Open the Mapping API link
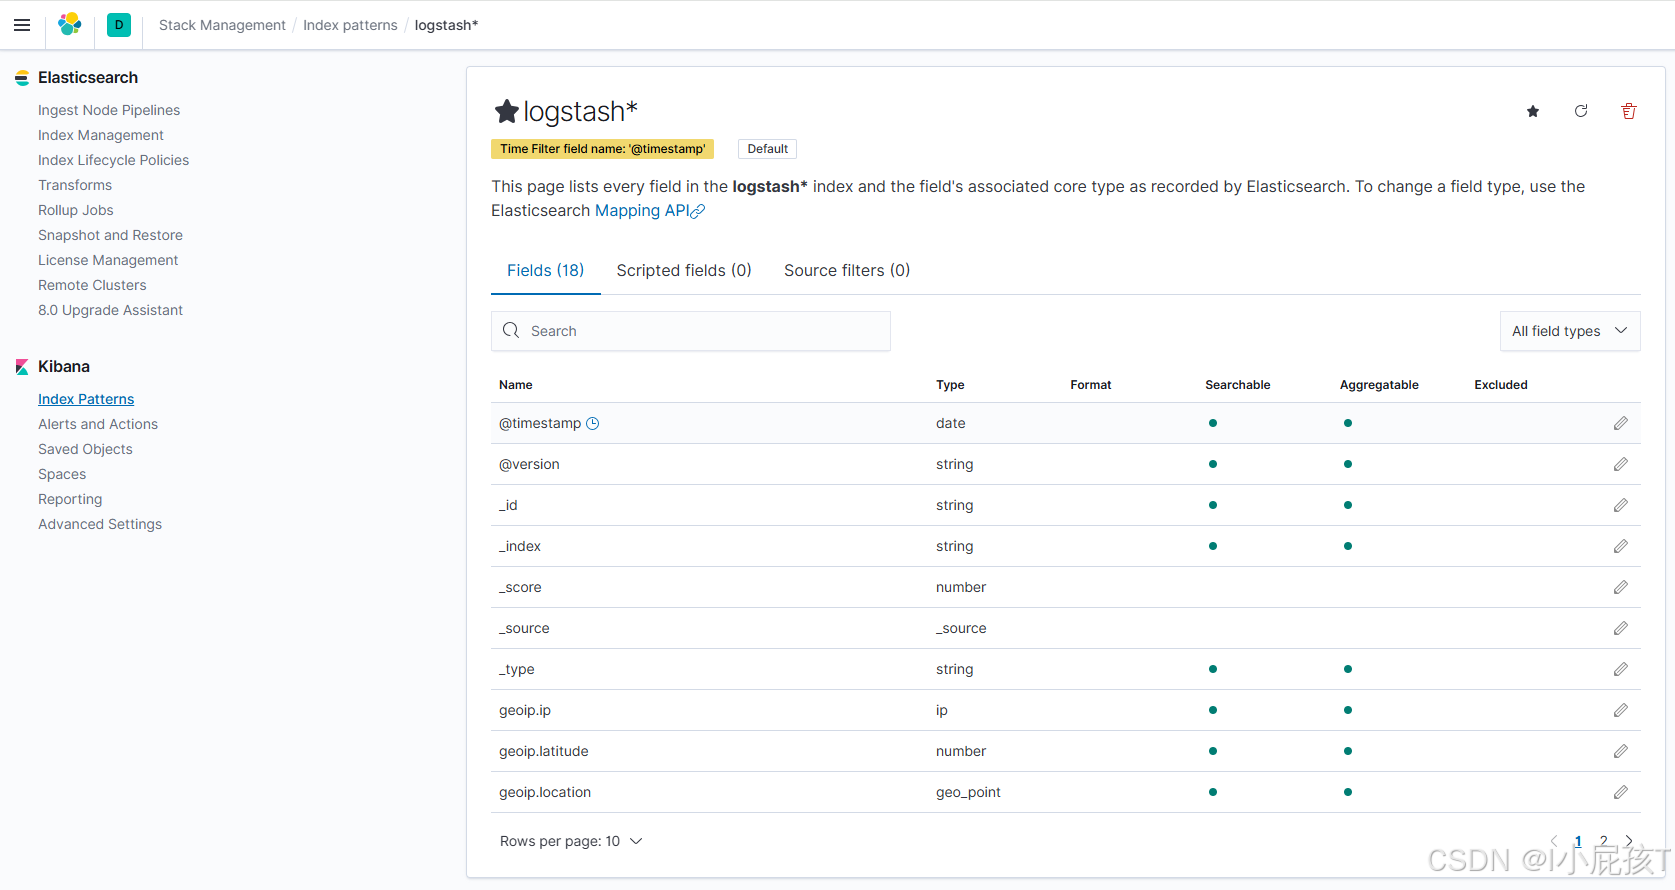 [650, 211]
